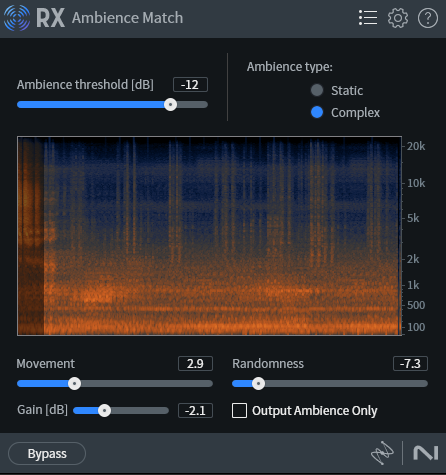Enable Output Ambience Only checkbox

[239, 410]
